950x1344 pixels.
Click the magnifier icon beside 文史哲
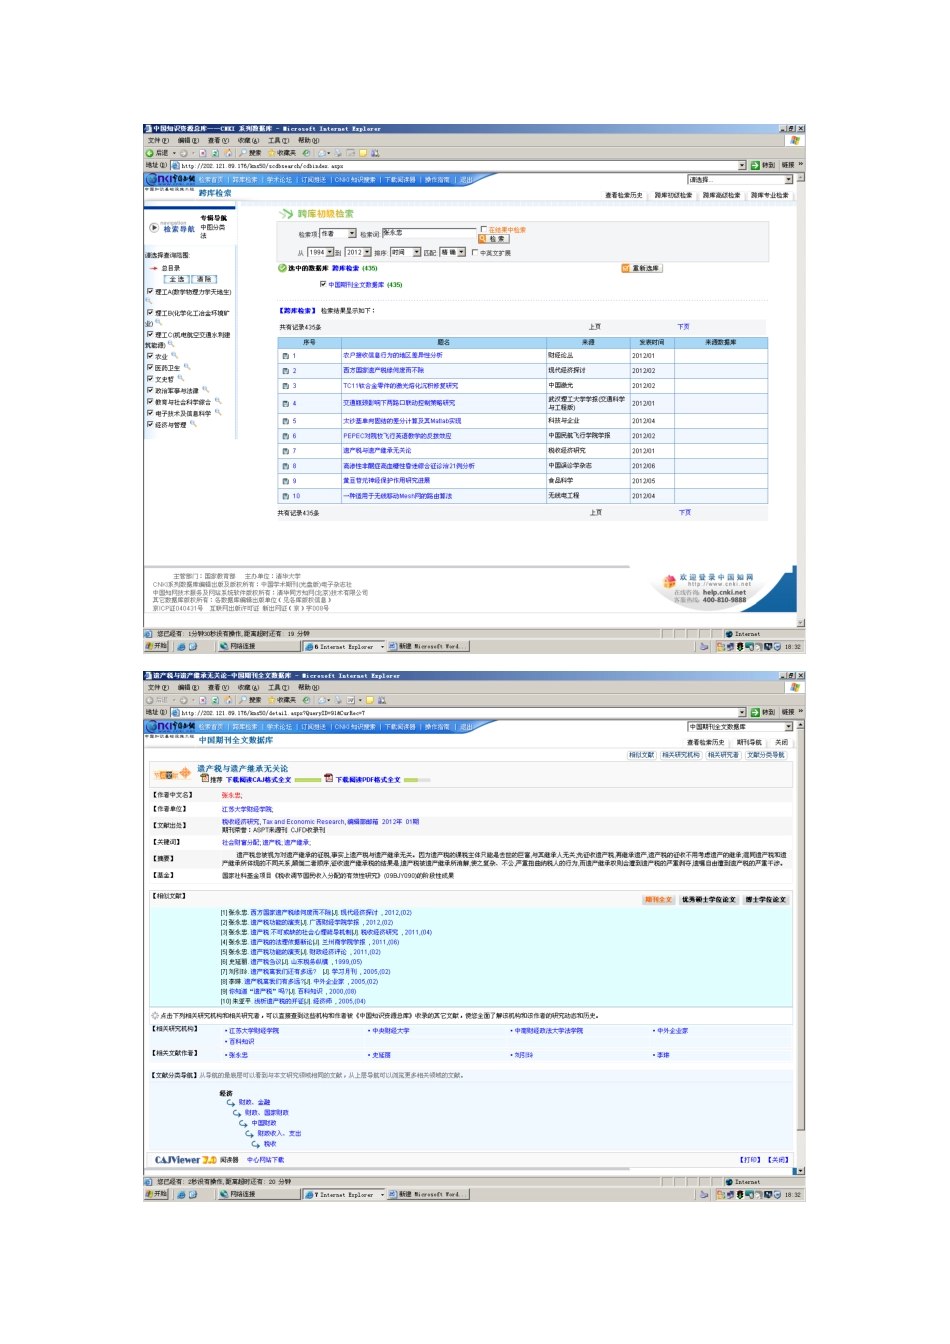click(180, 378)
